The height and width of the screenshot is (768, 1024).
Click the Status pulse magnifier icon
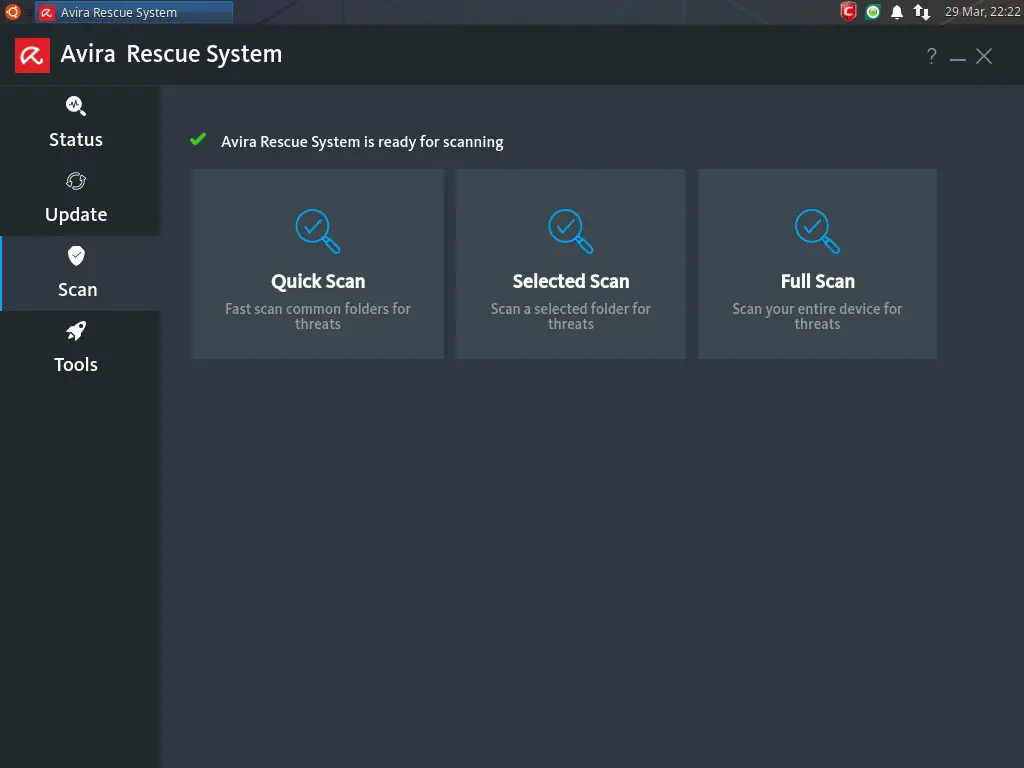(x=76, y=106)
